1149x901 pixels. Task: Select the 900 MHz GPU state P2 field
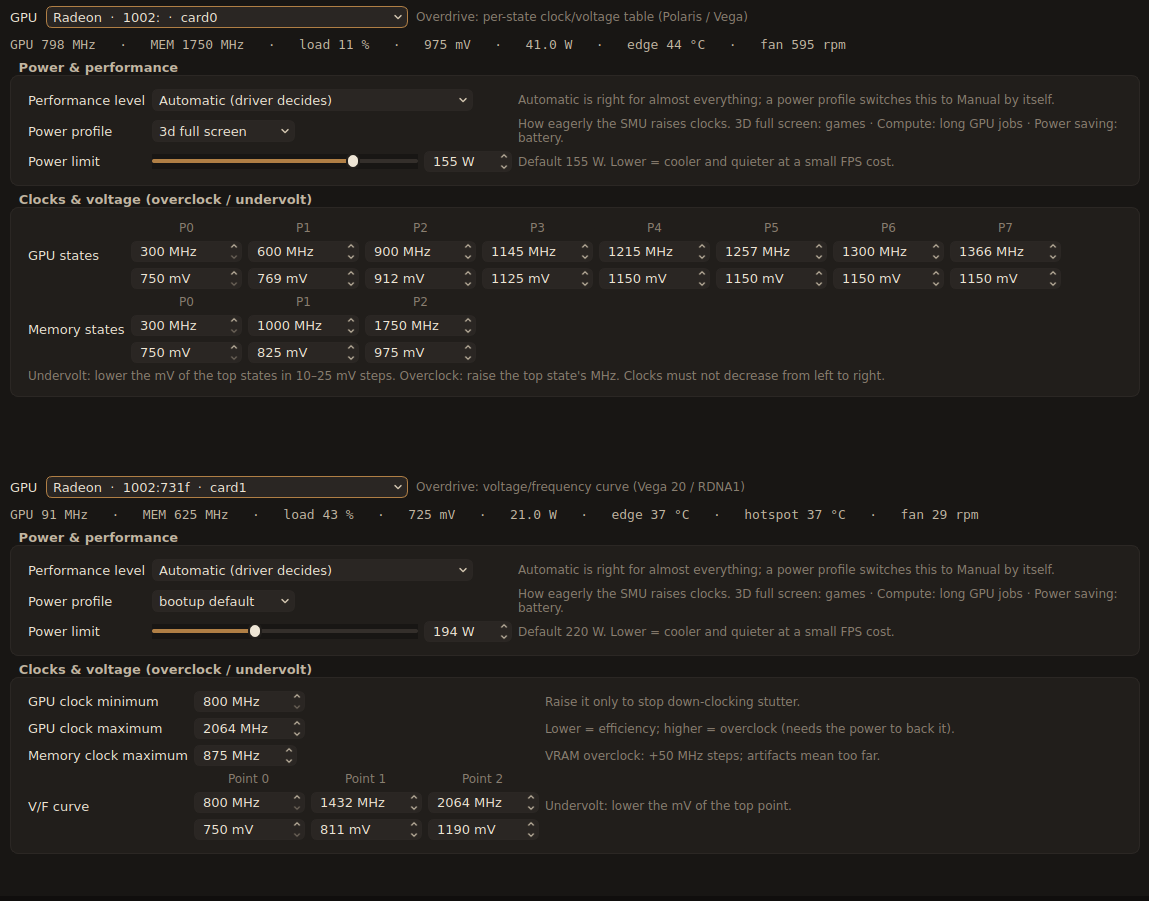click(x=420, y=252)
